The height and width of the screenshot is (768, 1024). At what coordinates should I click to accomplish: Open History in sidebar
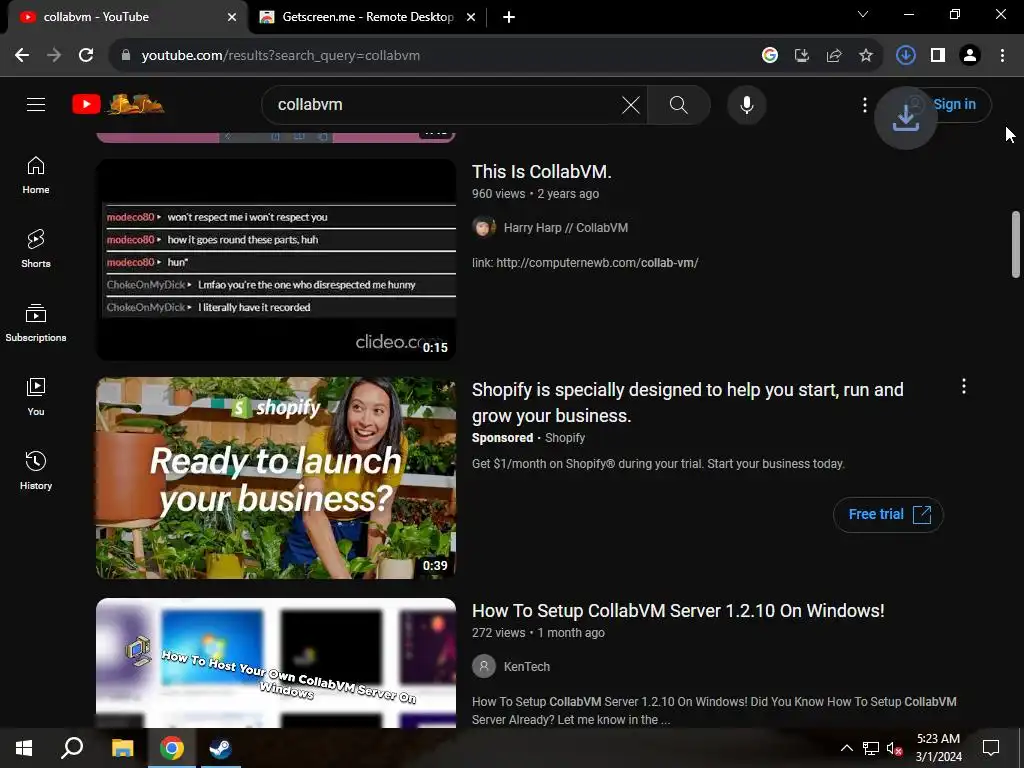click(x=36, y=470)
